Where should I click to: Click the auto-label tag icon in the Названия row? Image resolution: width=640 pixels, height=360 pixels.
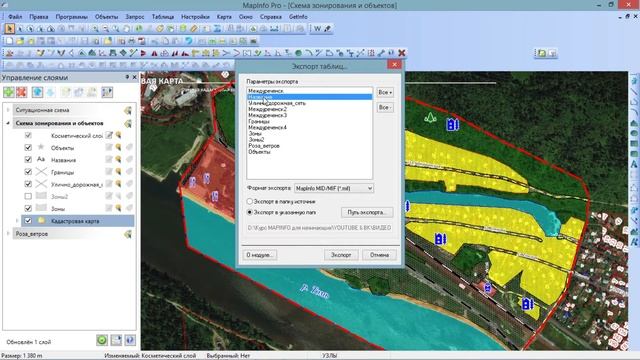pyautogui.click(x=129, y=160)
